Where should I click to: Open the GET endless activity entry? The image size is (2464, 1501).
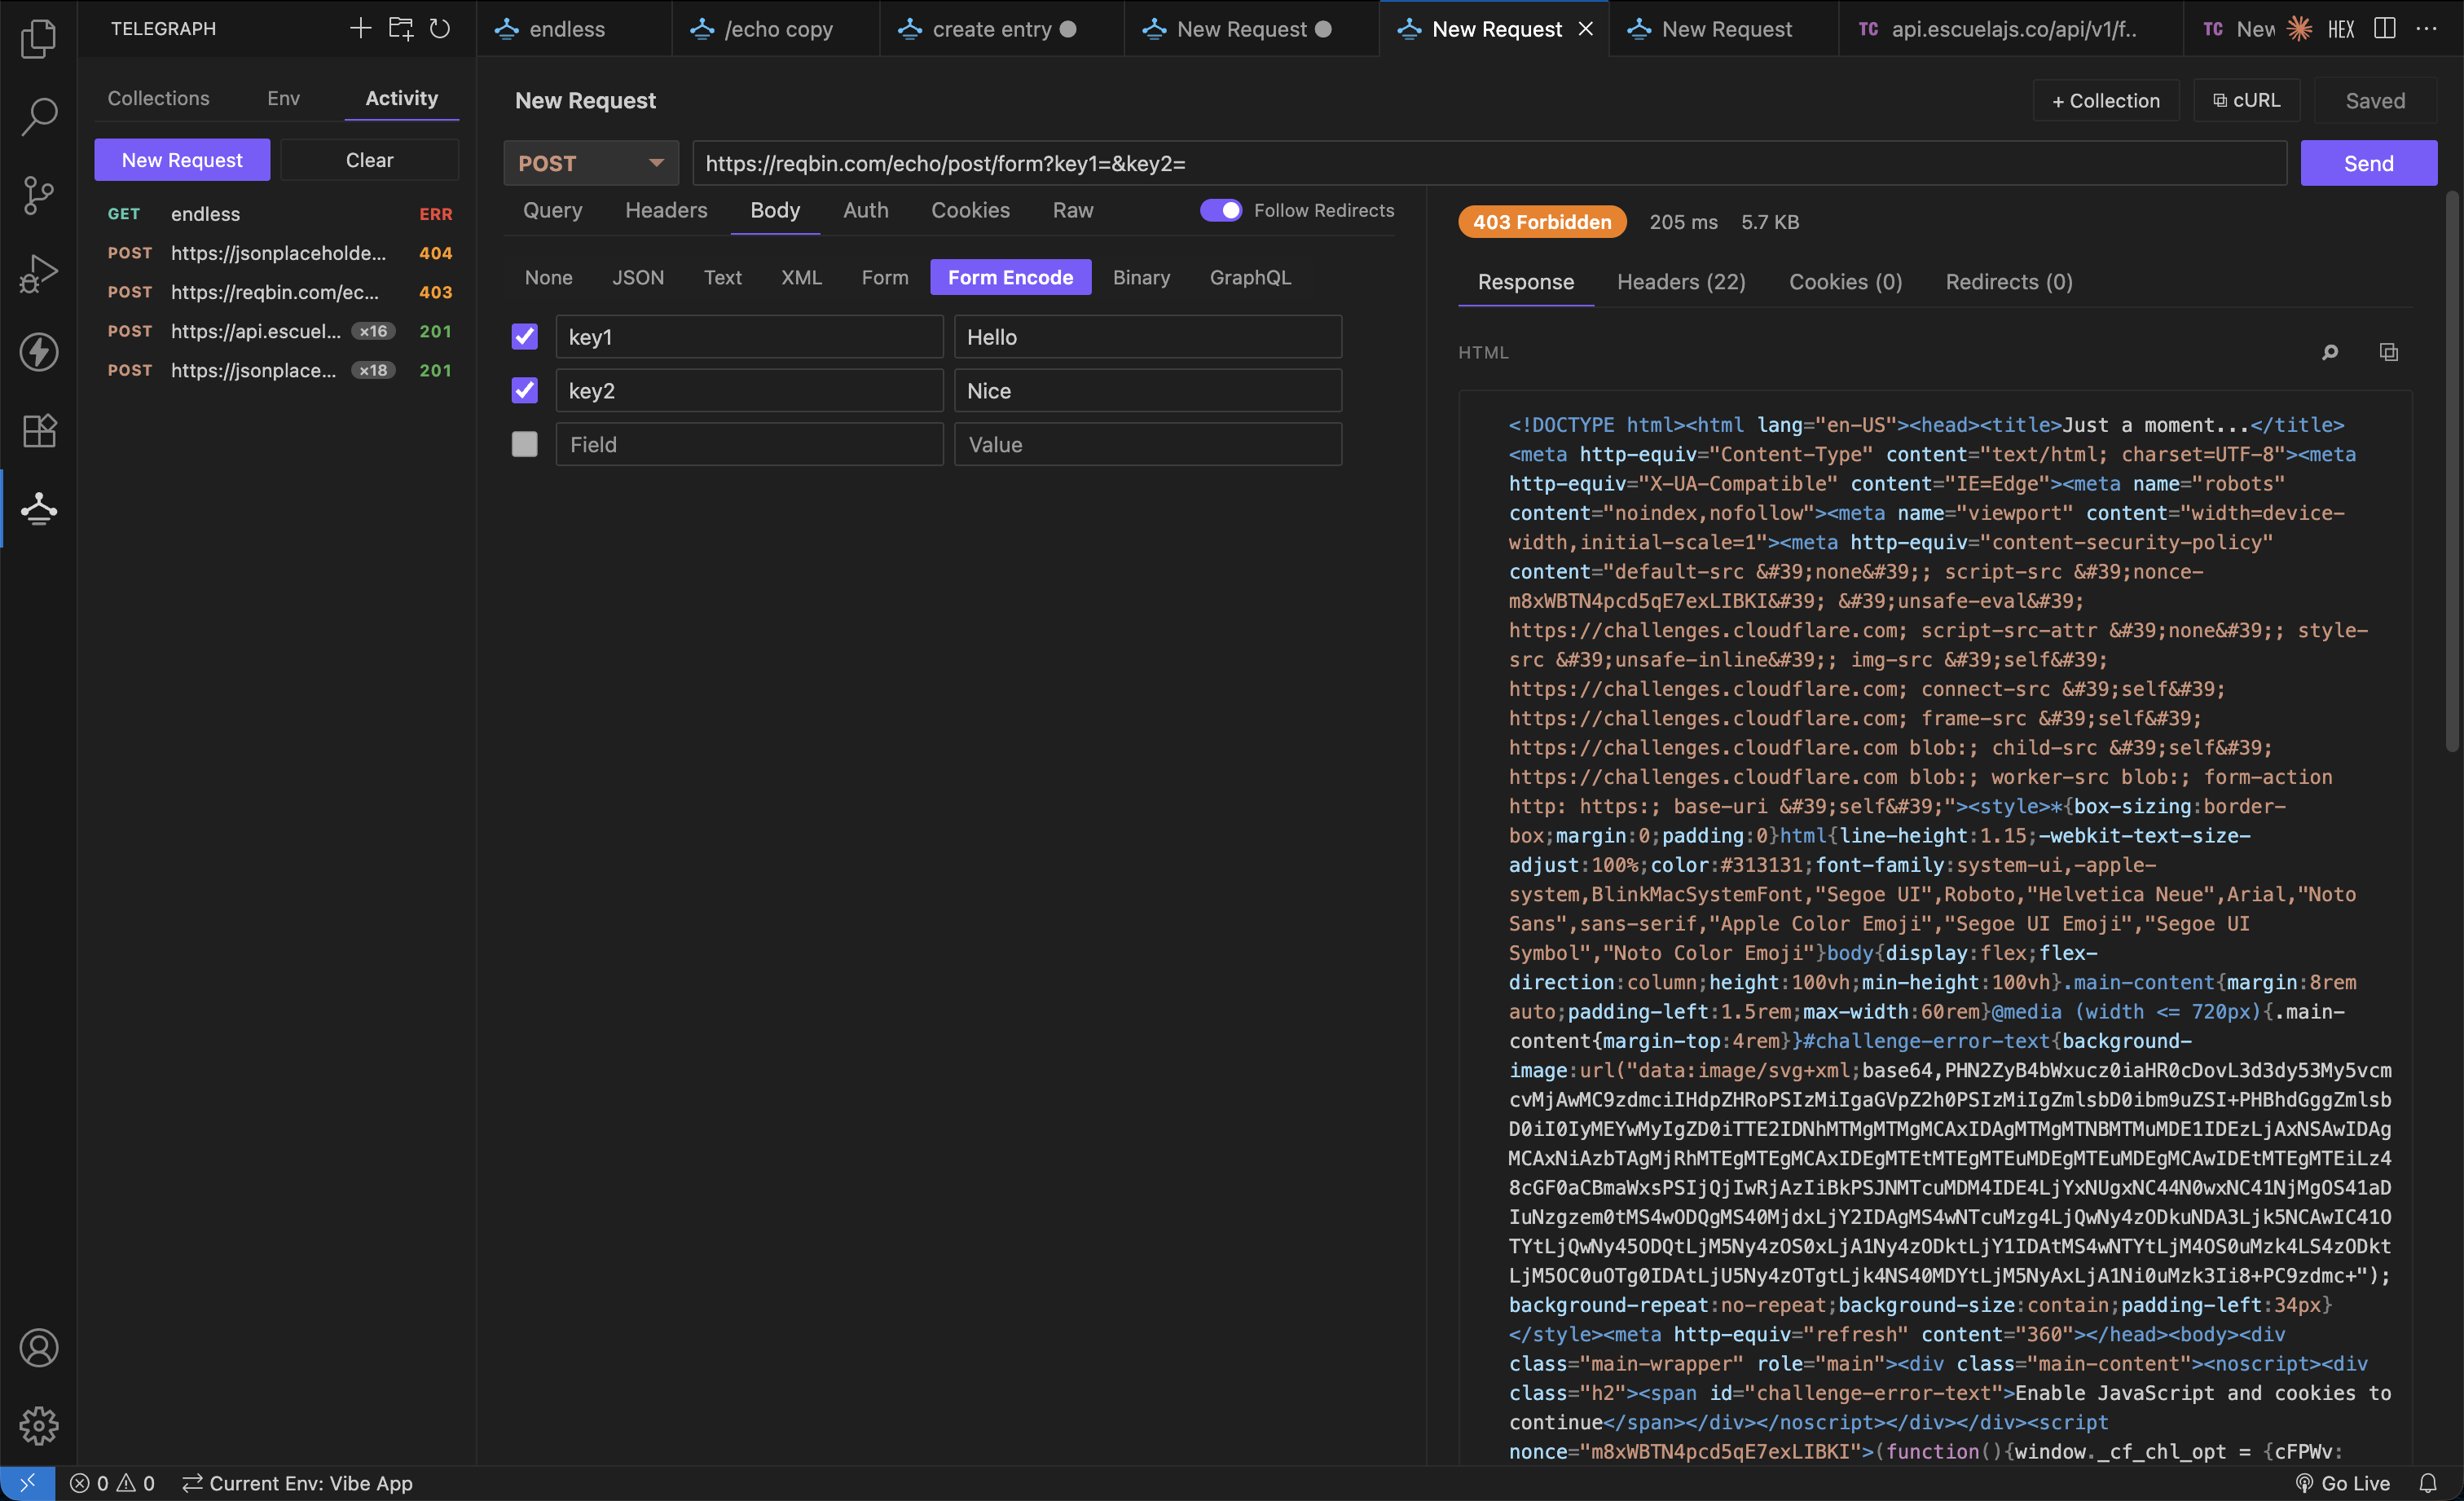pos(279,214)
